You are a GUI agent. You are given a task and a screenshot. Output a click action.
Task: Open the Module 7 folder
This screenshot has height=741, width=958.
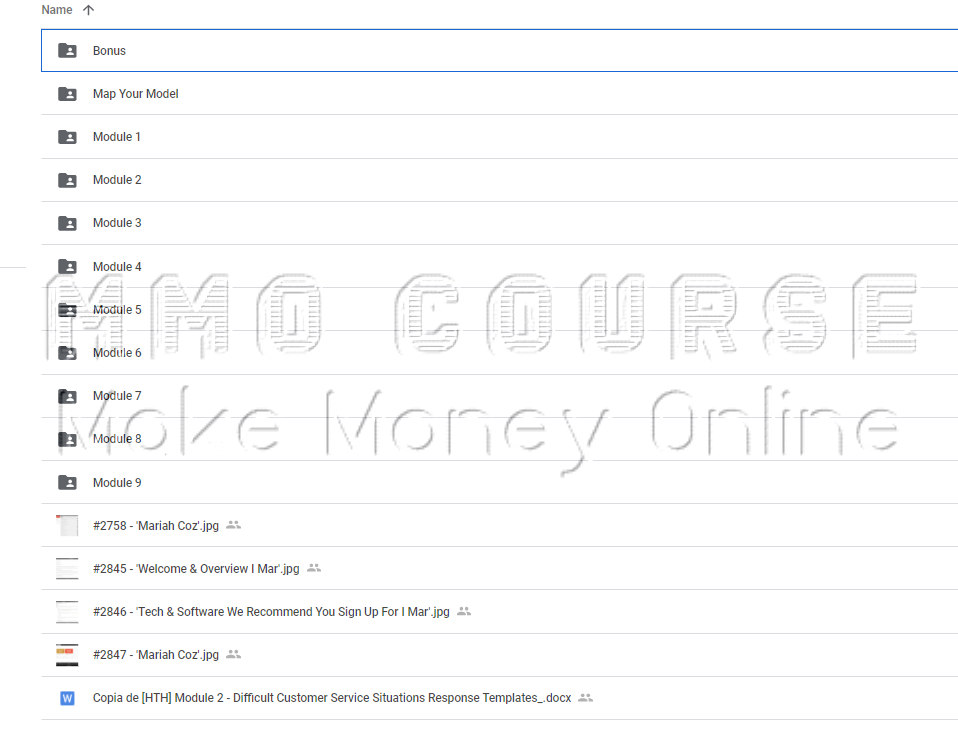(117, 396)
